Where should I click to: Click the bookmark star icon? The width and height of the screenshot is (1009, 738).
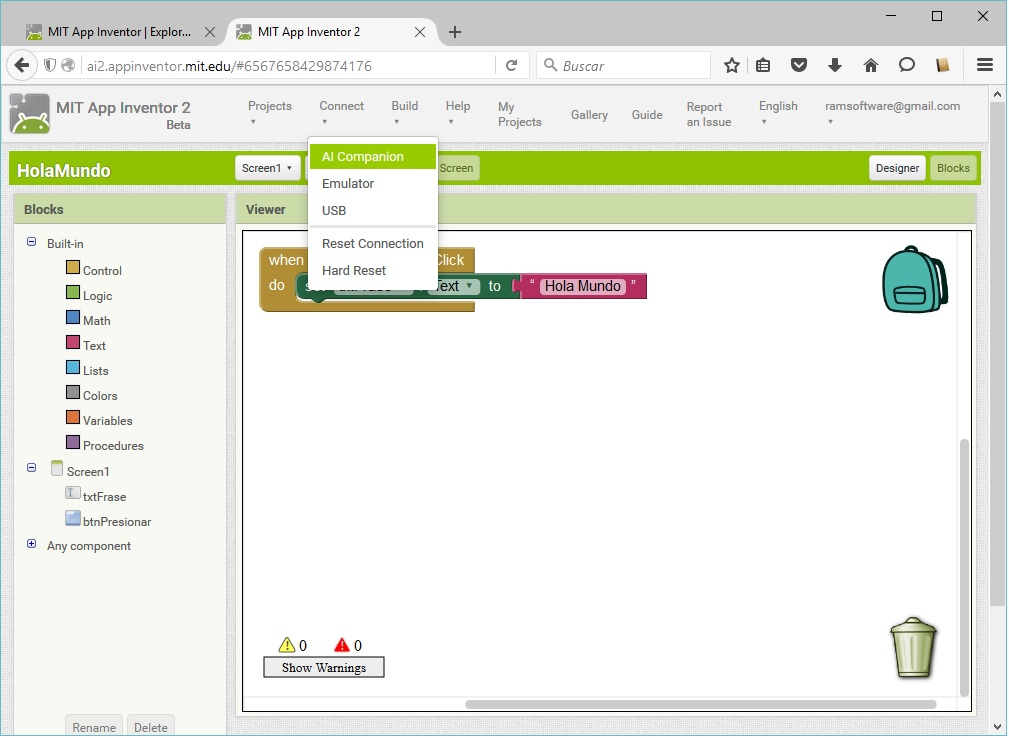coord(732,66)
